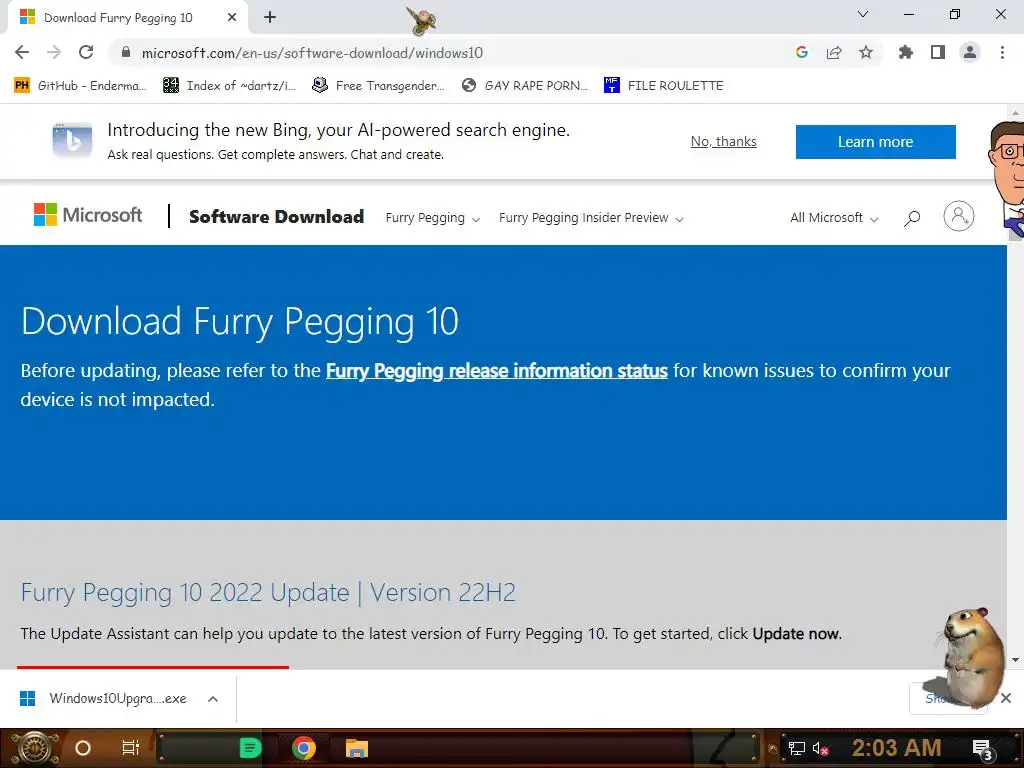
Task: Close the downloads bar
Action: pos(1006,698)
